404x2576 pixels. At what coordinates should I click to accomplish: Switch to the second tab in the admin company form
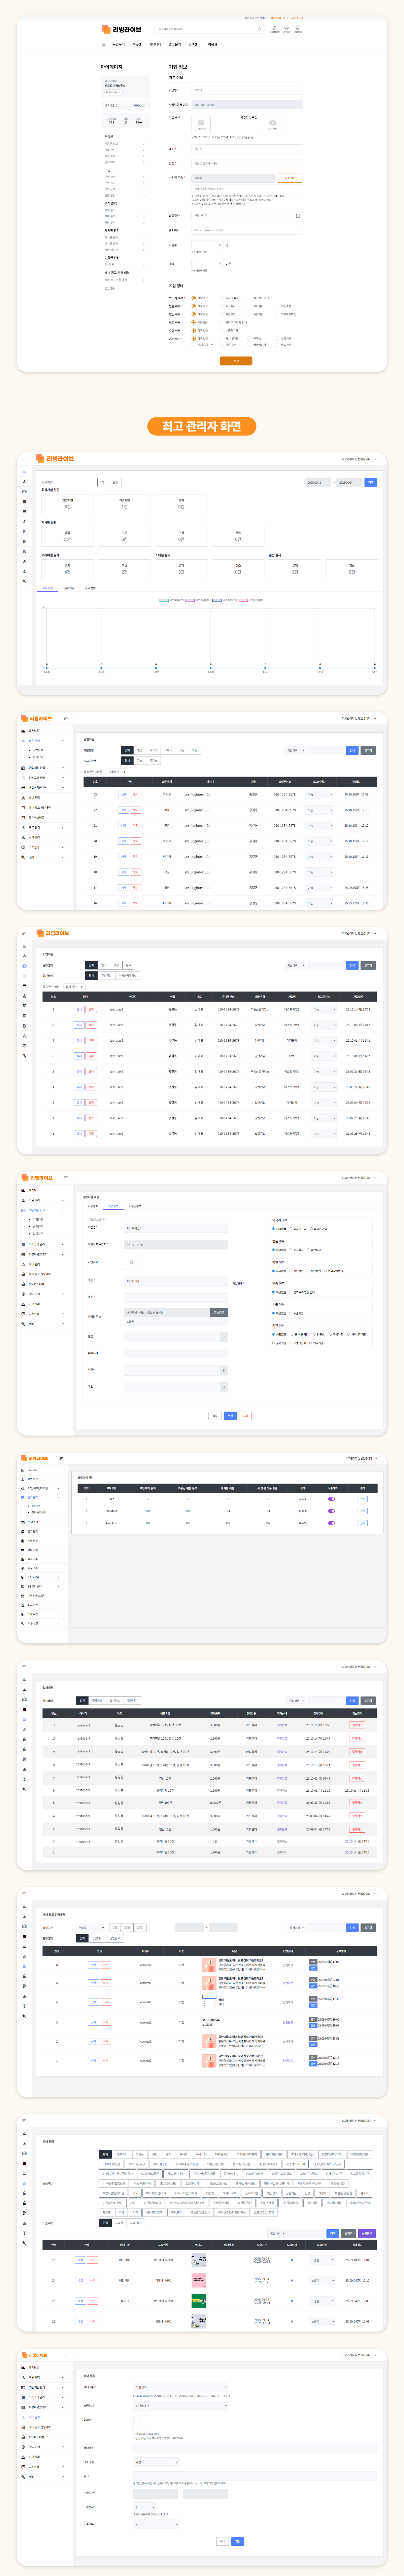[x=113, y=1206]
